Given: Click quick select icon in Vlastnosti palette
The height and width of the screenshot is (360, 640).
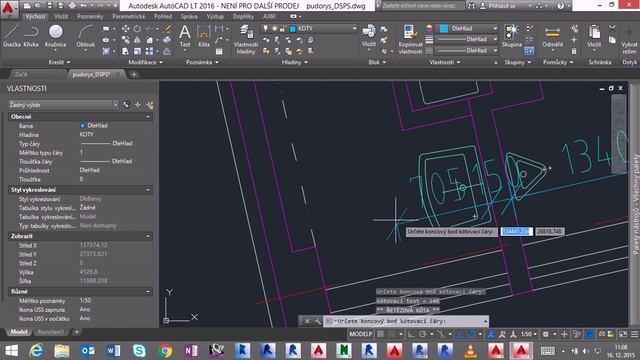Looking at the screenshot, I should [150, 105].
